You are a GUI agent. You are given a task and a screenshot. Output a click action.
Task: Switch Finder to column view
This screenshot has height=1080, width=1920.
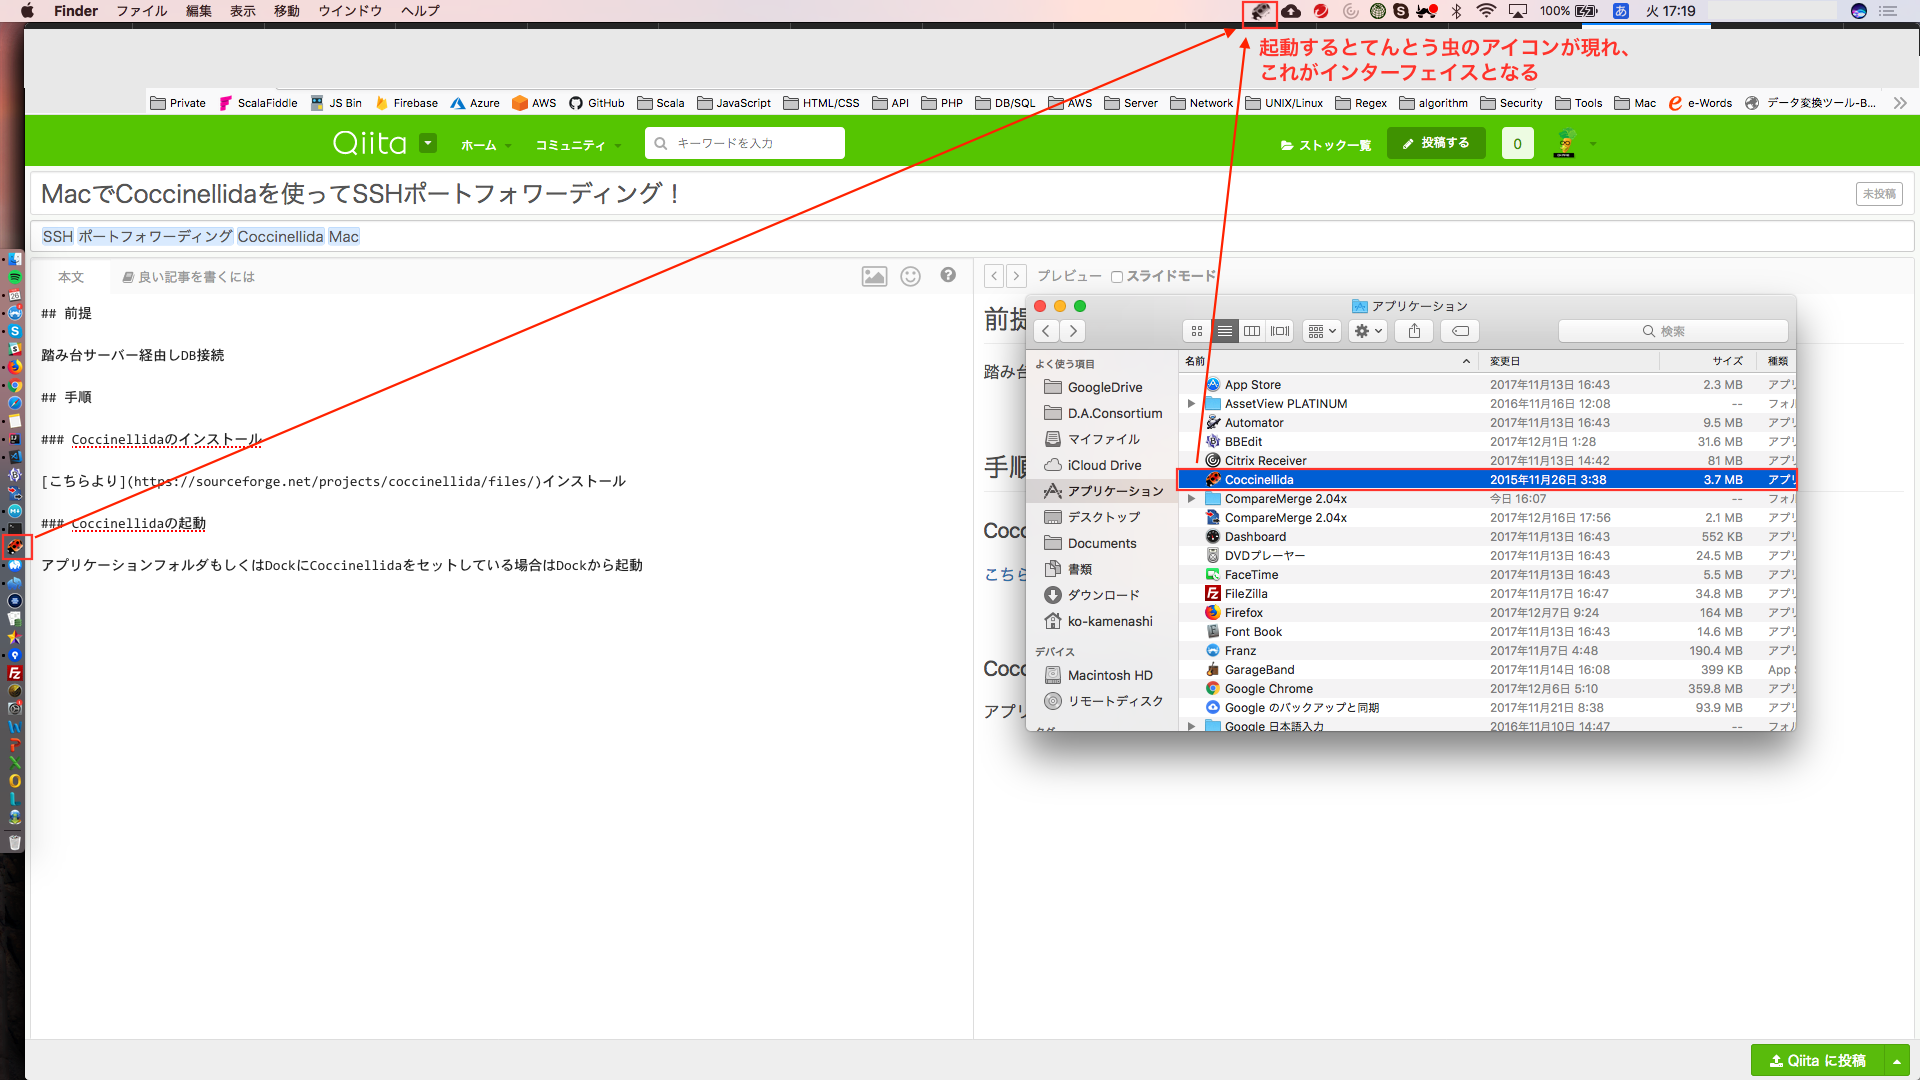click(1252, 331)
